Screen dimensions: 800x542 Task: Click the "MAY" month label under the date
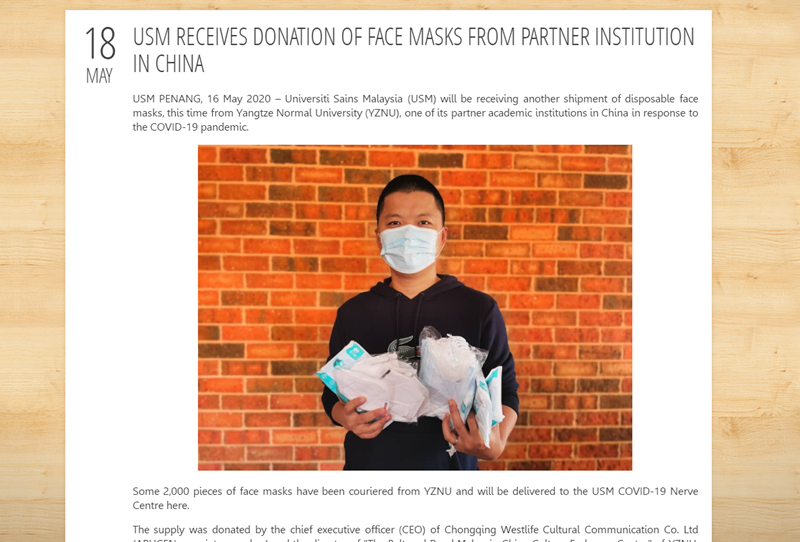click(99, 76)
